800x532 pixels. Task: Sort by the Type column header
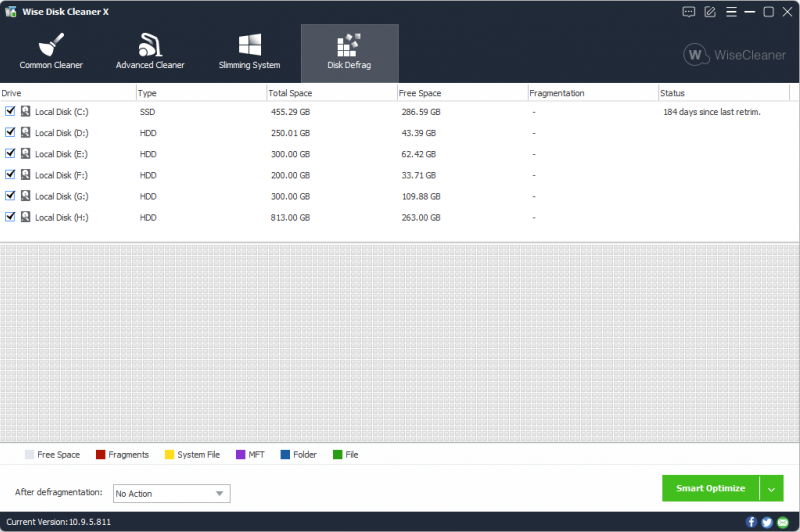tap(202, 93)
